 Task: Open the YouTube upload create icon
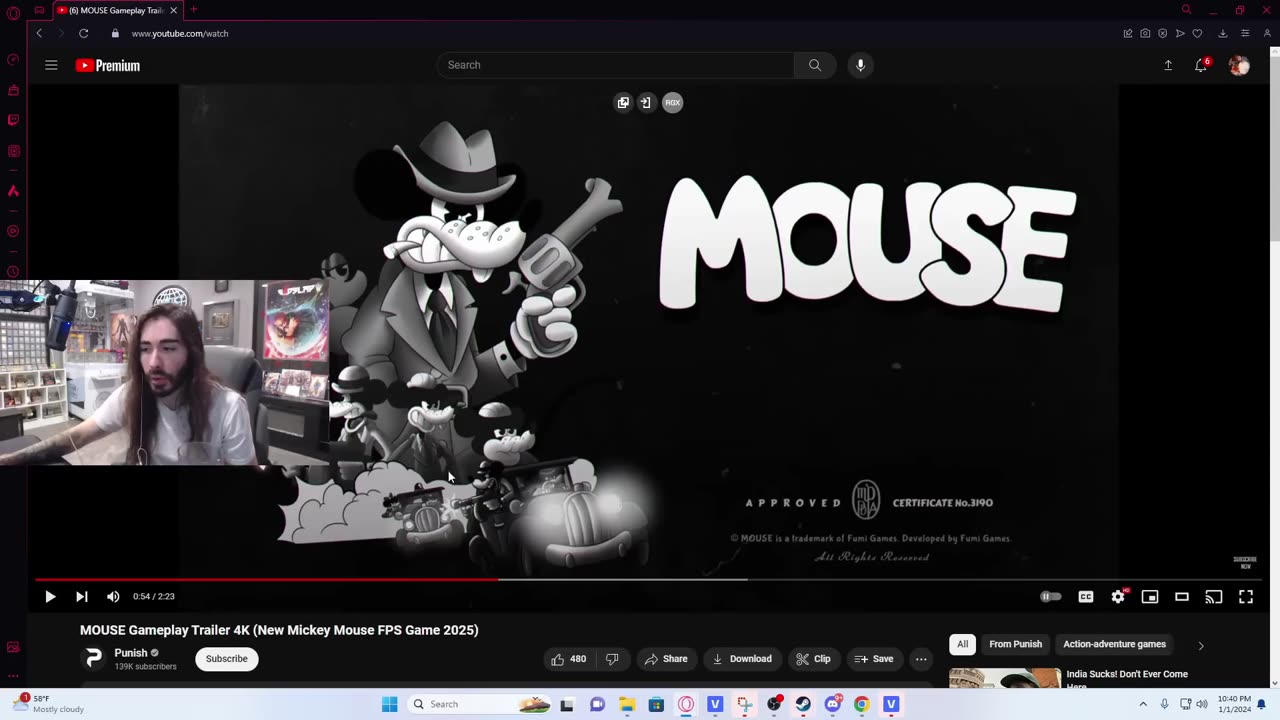pyautogui.click(x=1168, y=65)
